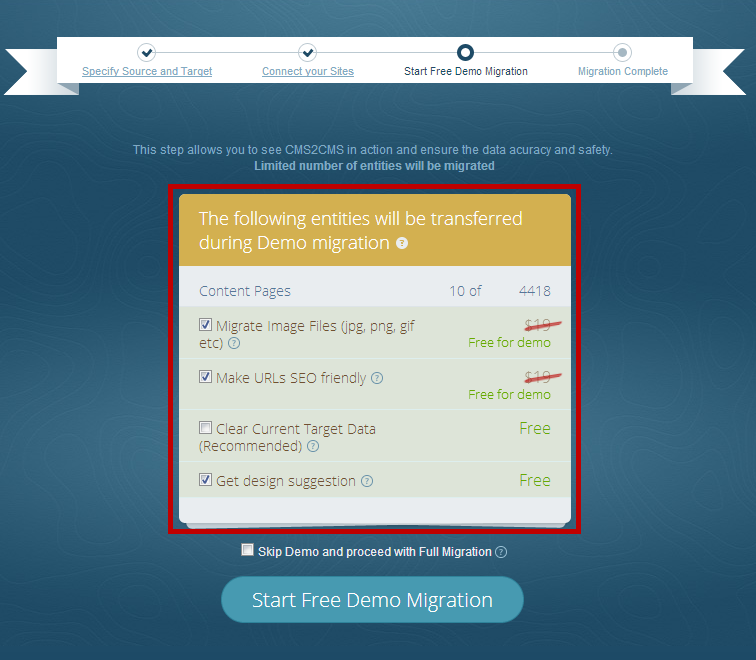Click '10 of' pages count text
This screenshot has height=660, width=756.
[465, 291]
